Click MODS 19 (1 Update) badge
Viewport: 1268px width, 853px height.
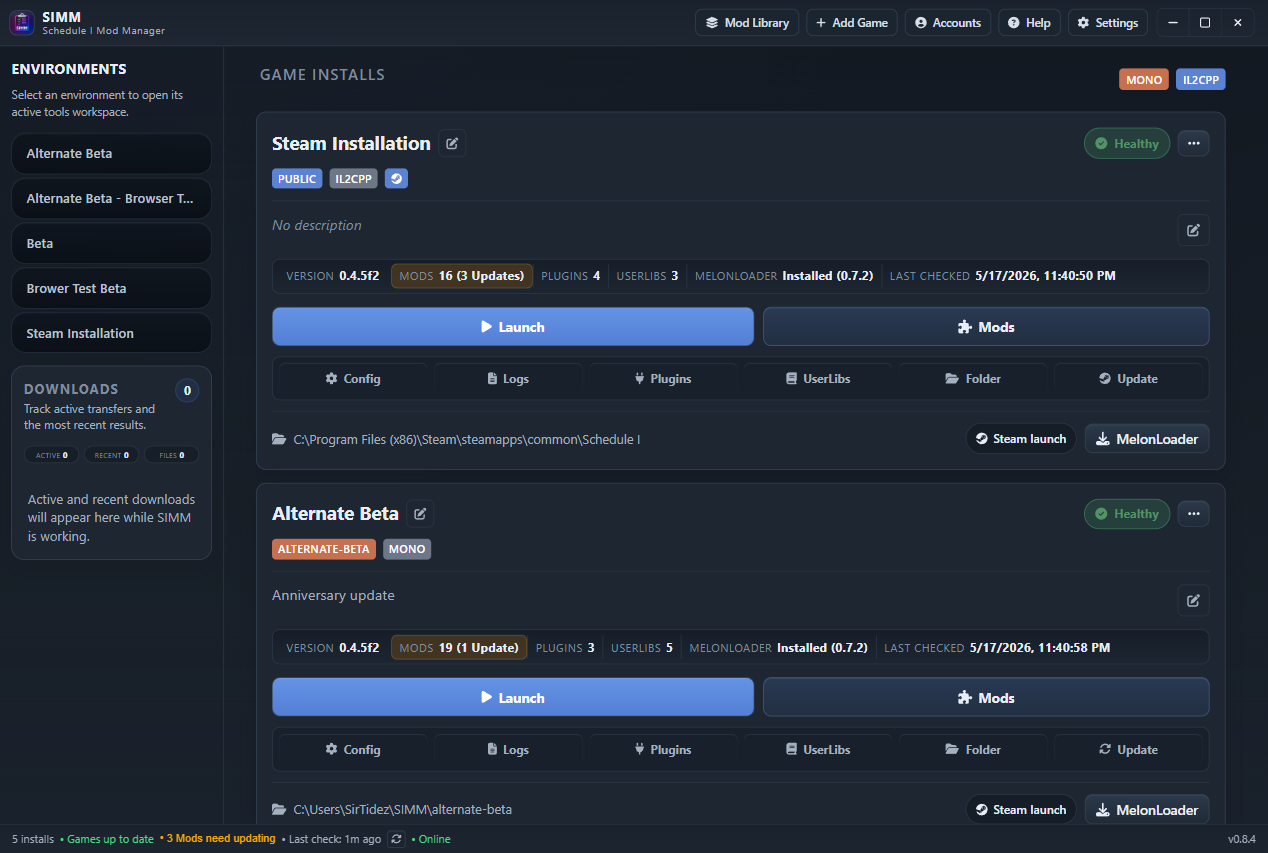pos(459,647)
